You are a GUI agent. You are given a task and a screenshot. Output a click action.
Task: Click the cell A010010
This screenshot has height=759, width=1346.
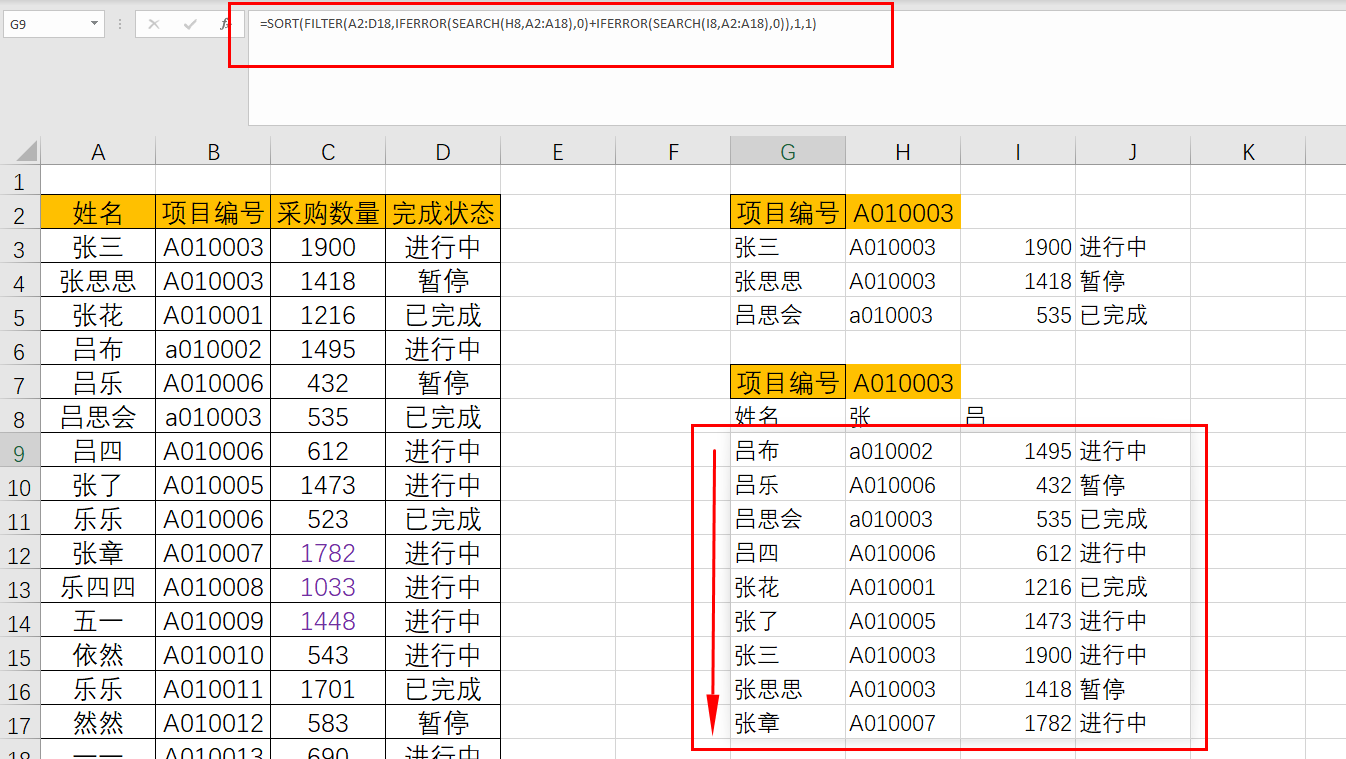click(x=213, y=655)
